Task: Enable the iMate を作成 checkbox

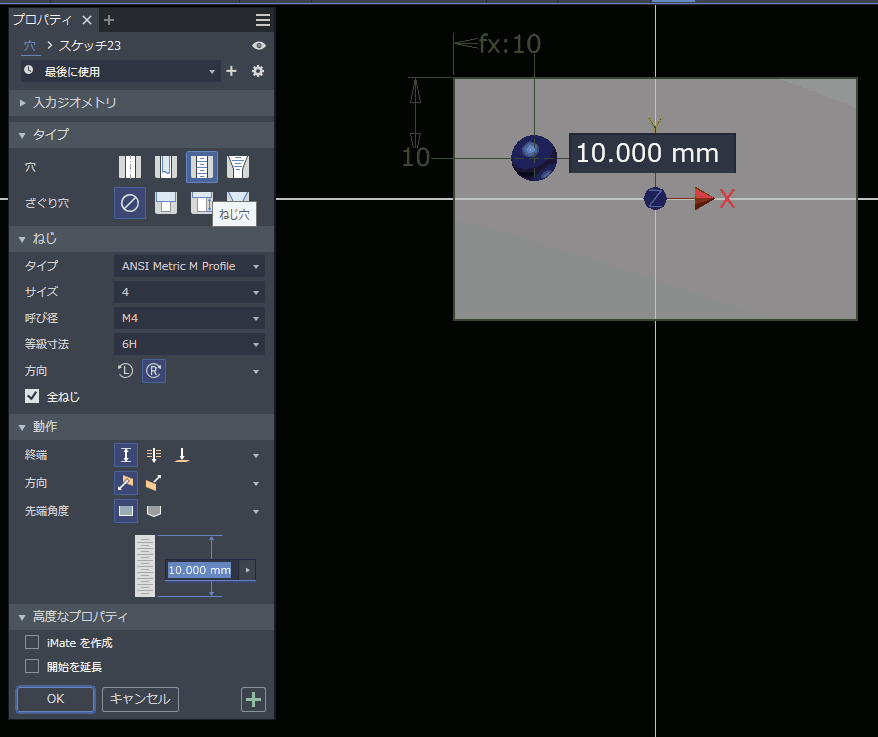Action: coord(32,642)
